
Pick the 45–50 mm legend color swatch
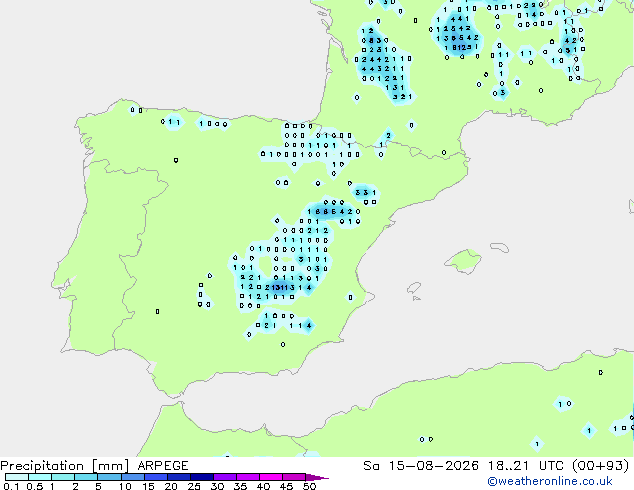point(294,477)
